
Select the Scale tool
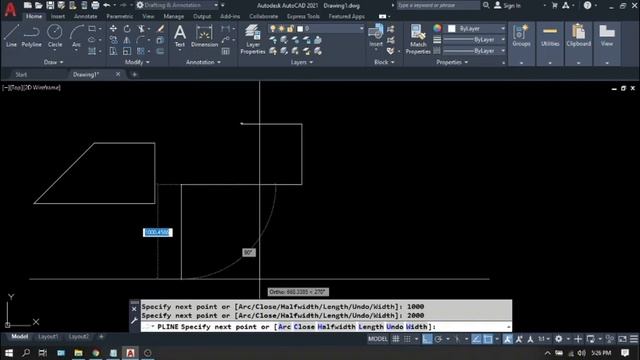point(127,51)
